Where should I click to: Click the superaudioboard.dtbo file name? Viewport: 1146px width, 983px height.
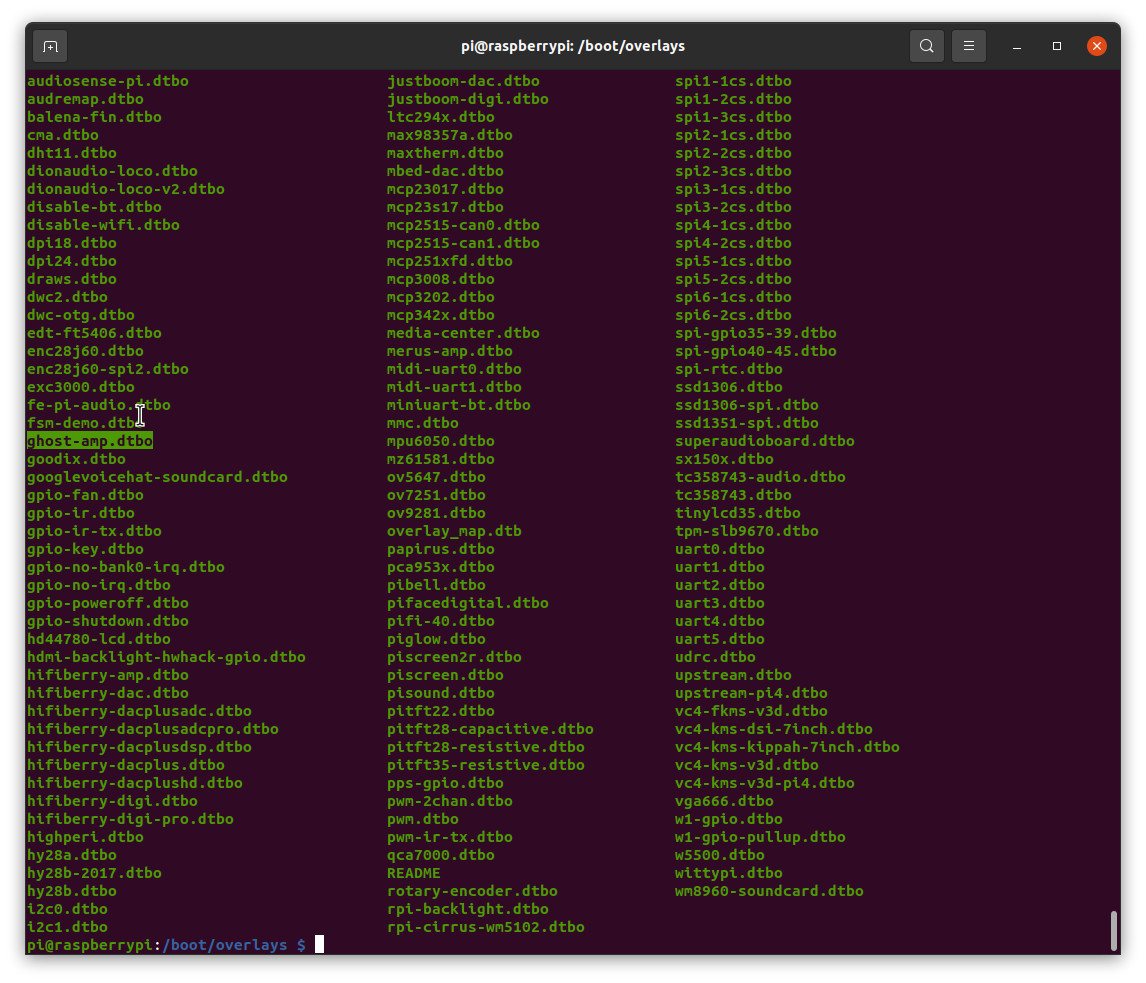tap(764, 441)
